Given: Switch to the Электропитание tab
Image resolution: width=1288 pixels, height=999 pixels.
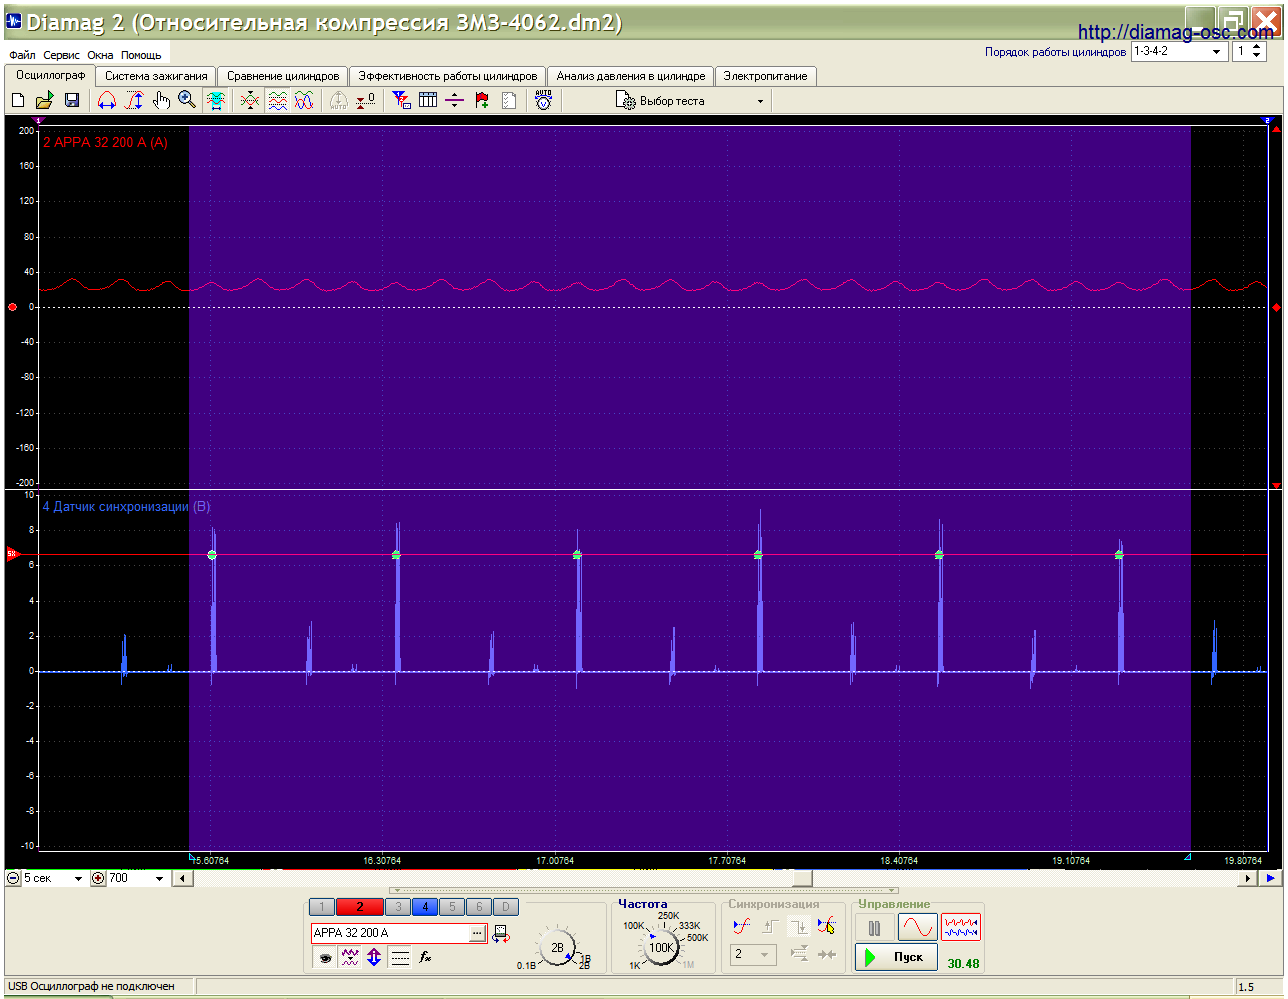Looking at the screenshot, I should pyautogui.click(x=765, y=76).
